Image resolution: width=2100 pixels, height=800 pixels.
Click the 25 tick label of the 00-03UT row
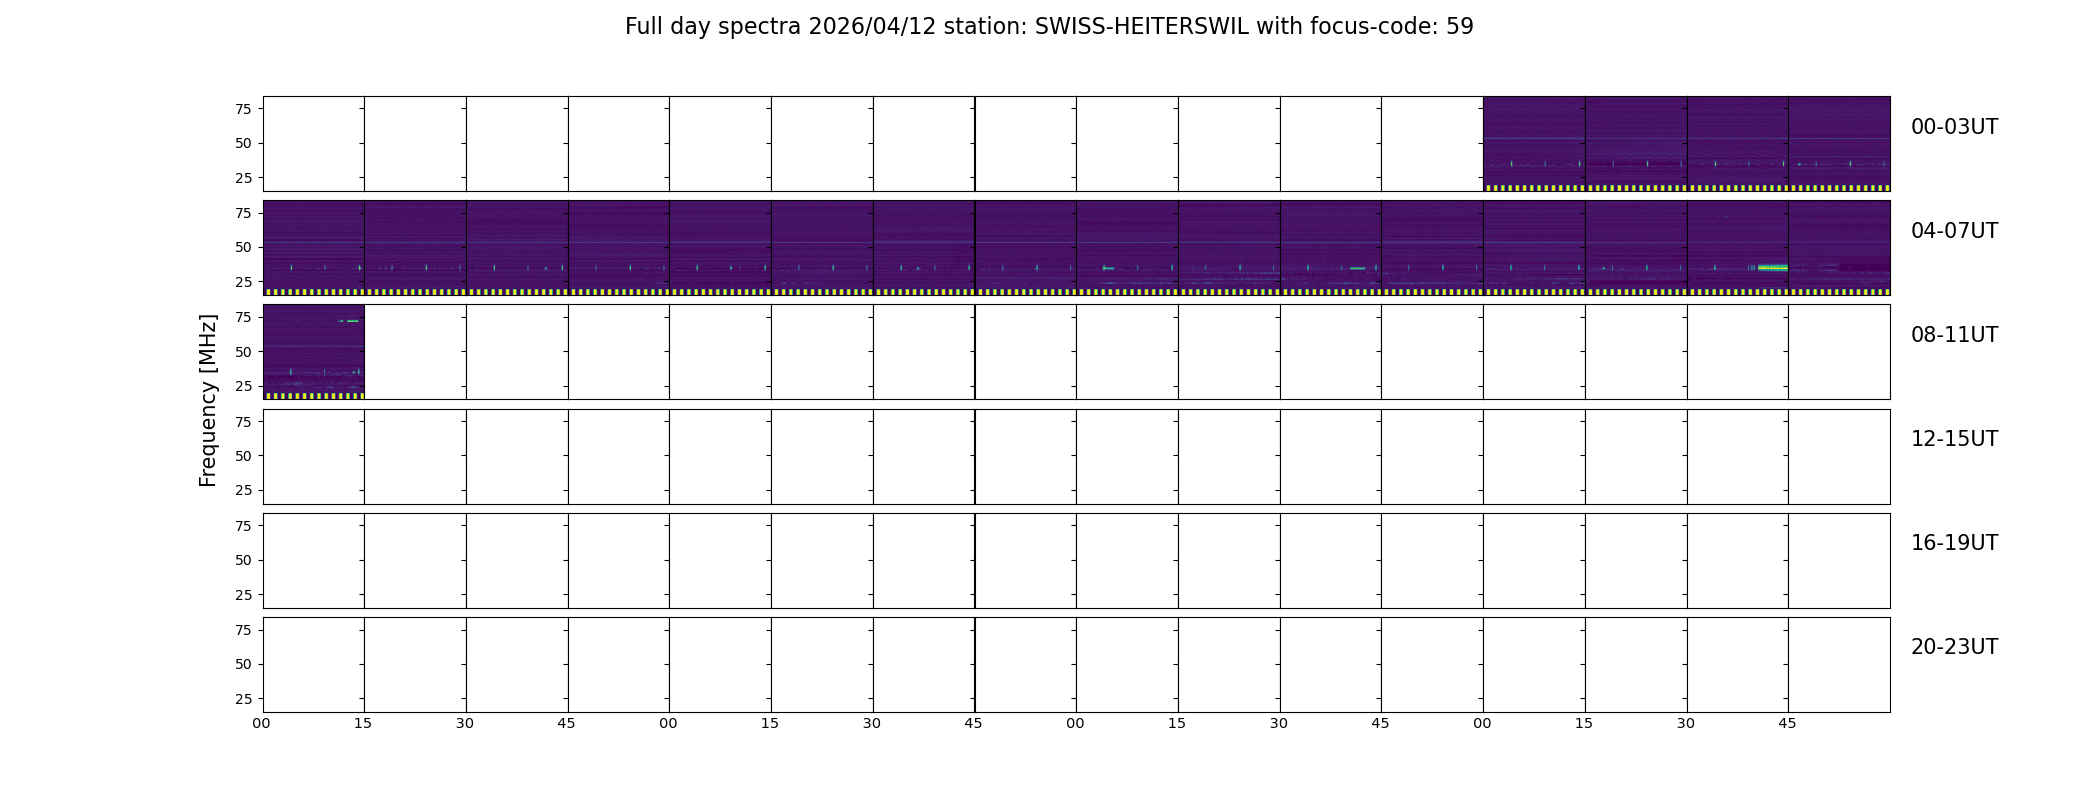[x=243, y=178]
